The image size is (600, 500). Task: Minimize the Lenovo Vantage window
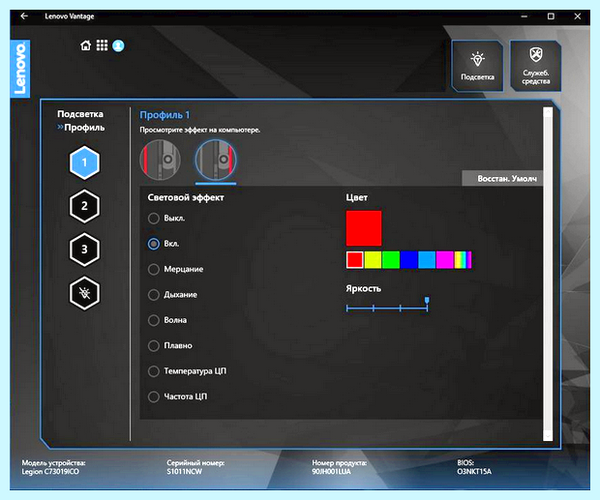(x=524, y=16)
